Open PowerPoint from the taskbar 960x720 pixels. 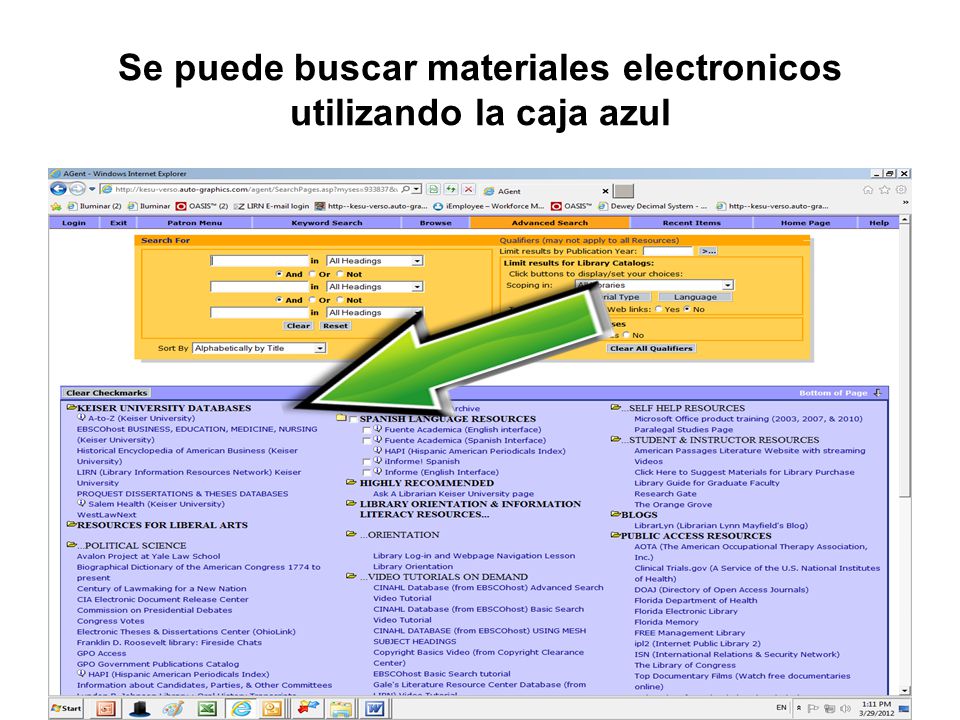[106, 708]
